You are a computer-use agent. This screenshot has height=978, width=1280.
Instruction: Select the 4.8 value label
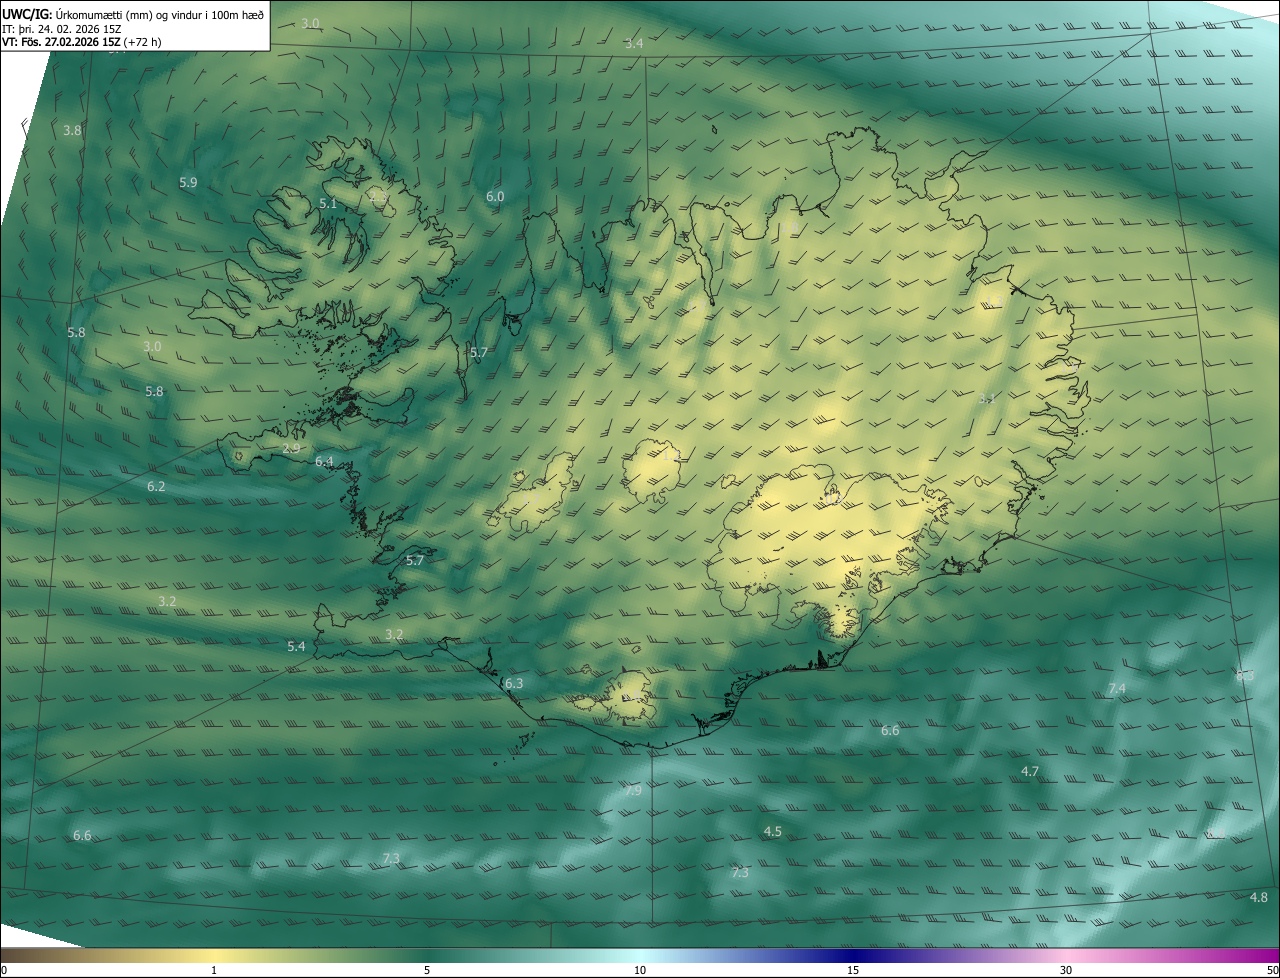pos(1259,897)
